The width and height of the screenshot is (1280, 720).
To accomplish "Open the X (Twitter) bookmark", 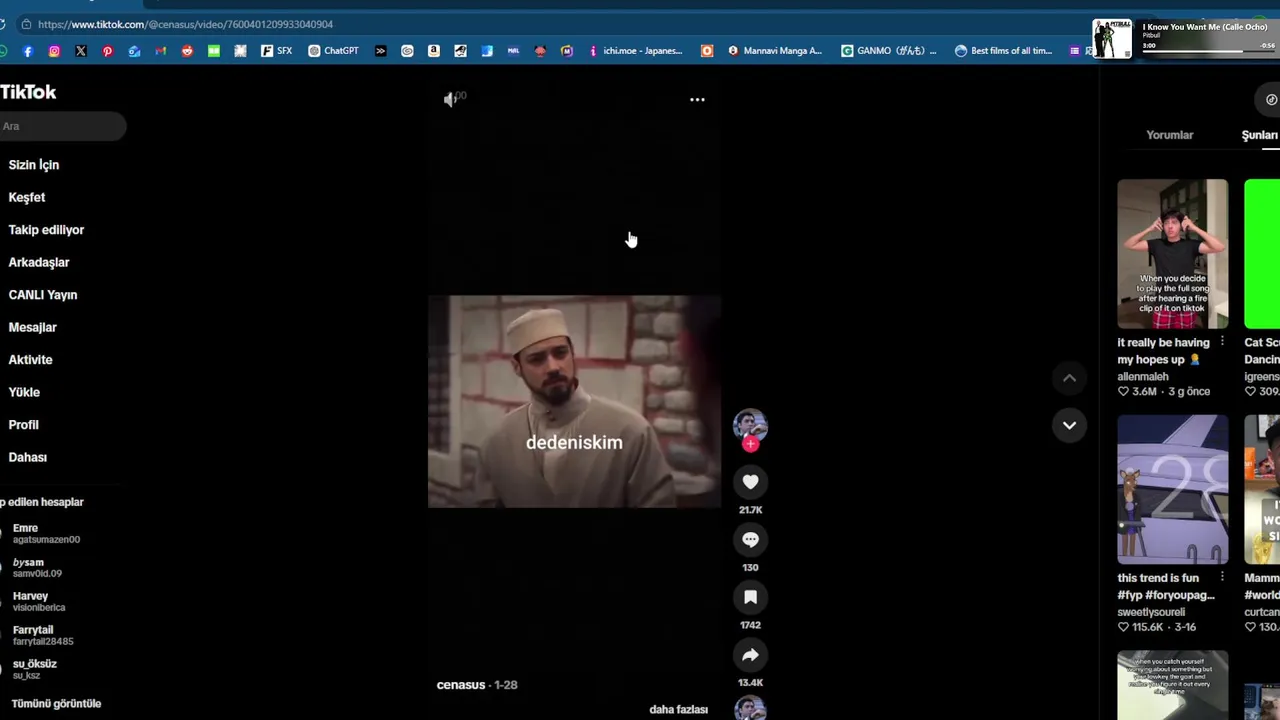I will click(81, 51).
